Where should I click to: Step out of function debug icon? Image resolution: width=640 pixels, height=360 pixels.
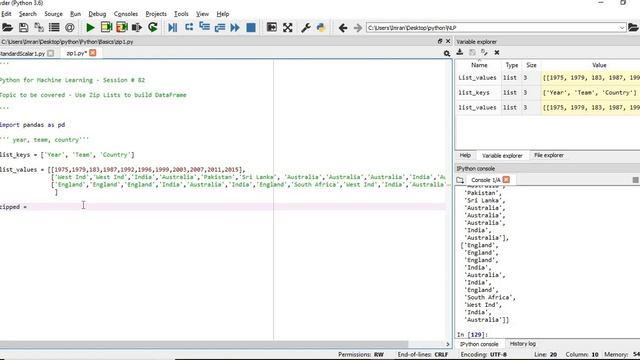tap(220, 28)
